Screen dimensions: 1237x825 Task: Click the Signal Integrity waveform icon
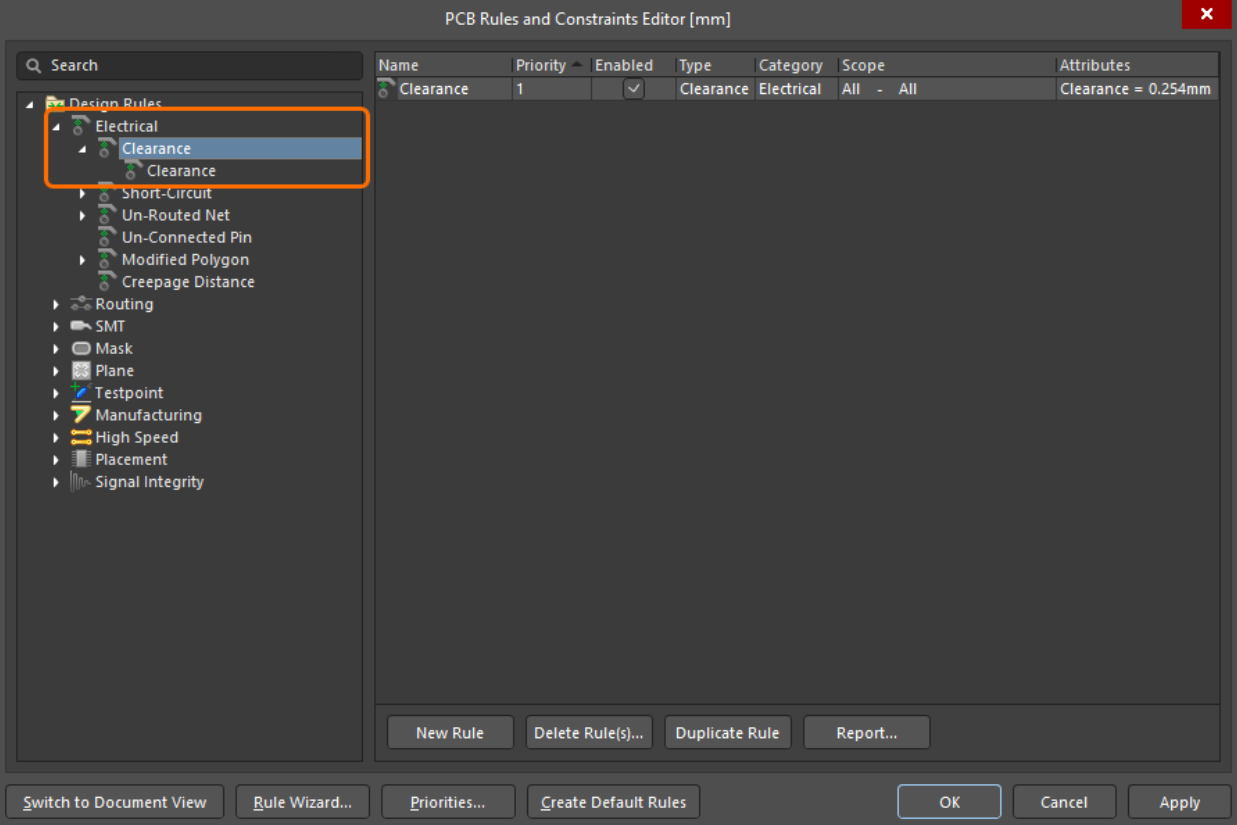pyautogui.click(x=81, y=482)
